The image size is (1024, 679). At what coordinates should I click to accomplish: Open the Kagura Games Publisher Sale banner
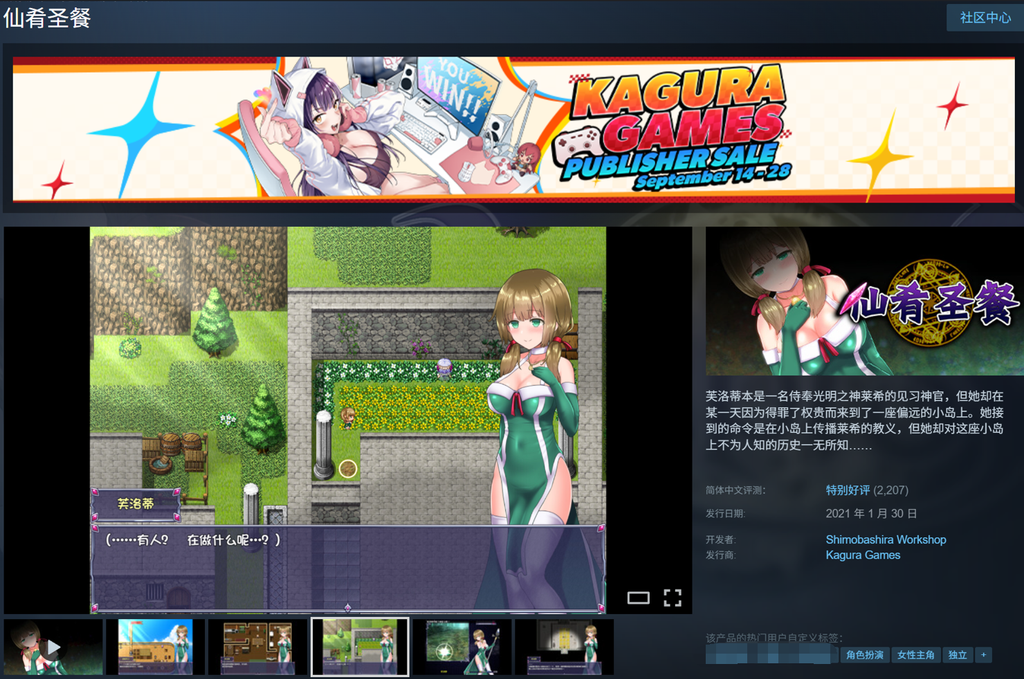coord(514,129)
